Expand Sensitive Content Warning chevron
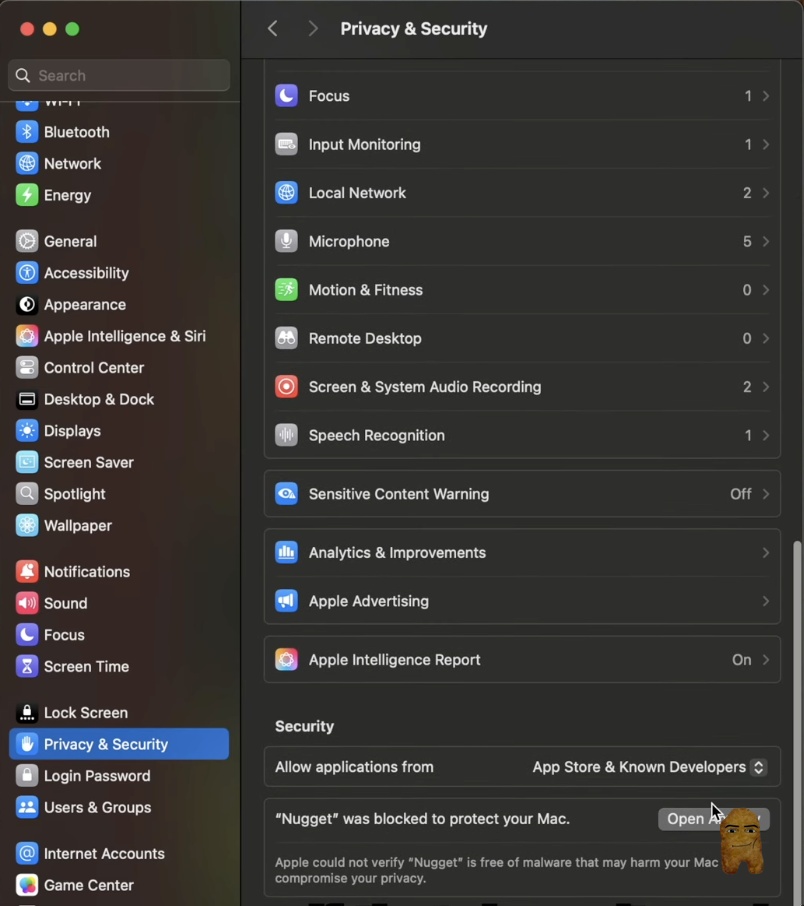 coord(765,494)
